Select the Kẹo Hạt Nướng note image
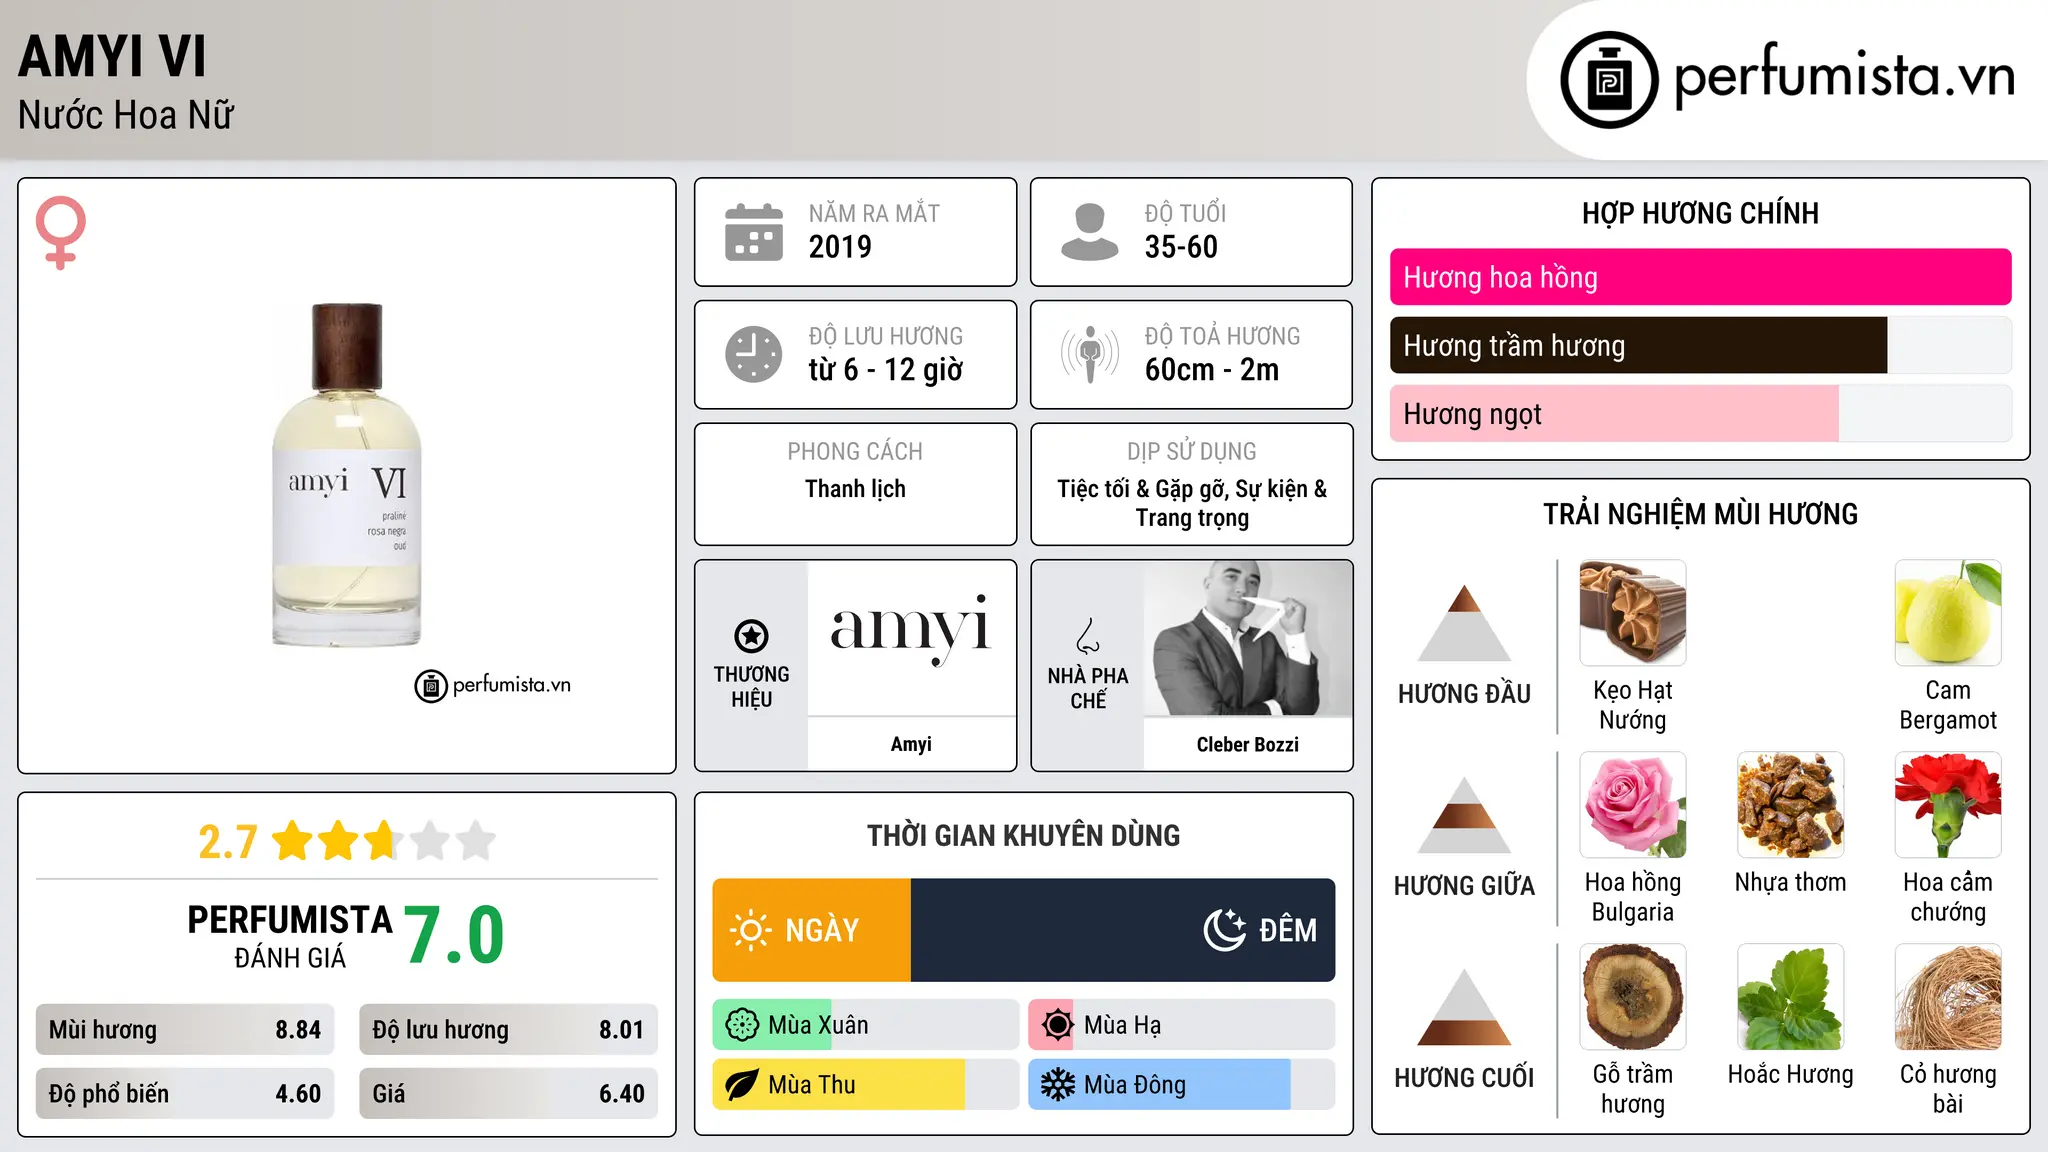2048x1152 pixels. 1633,613
